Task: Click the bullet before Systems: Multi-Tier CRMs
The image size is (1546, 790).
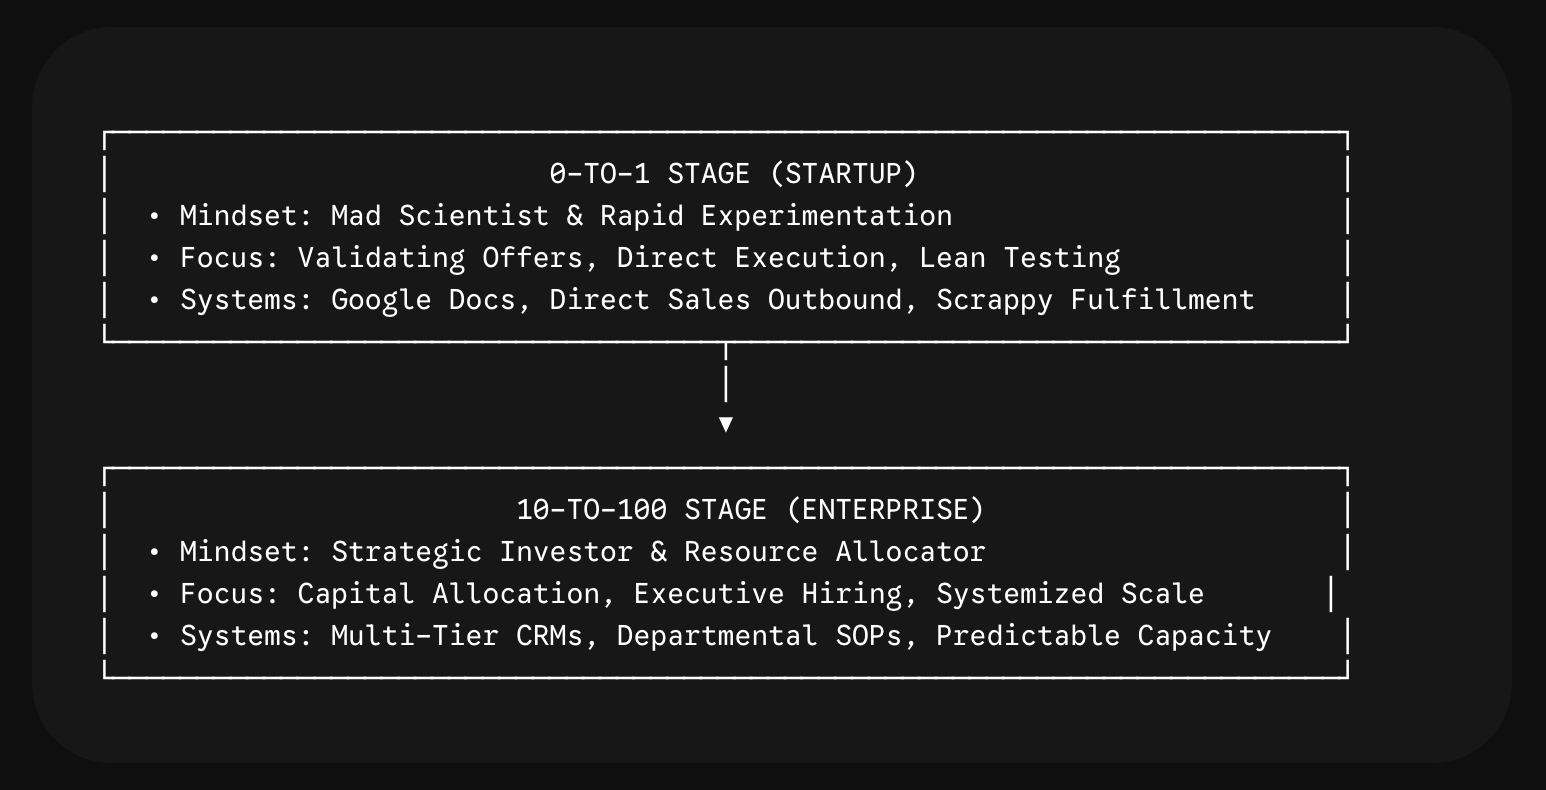Action: 154,636
